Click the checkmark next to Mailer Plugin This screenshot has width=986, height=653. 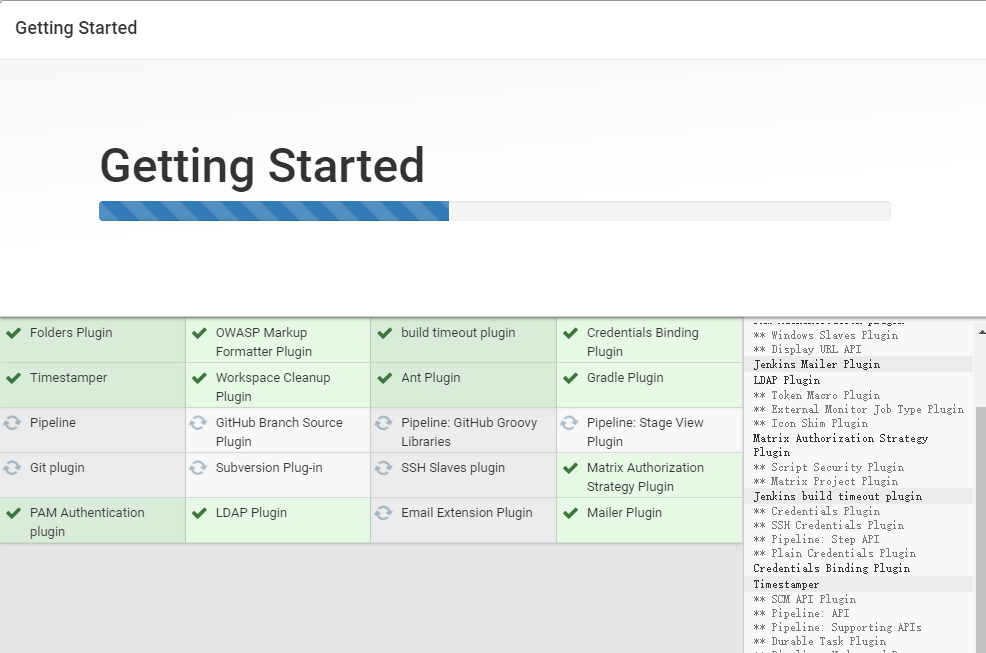570,513
